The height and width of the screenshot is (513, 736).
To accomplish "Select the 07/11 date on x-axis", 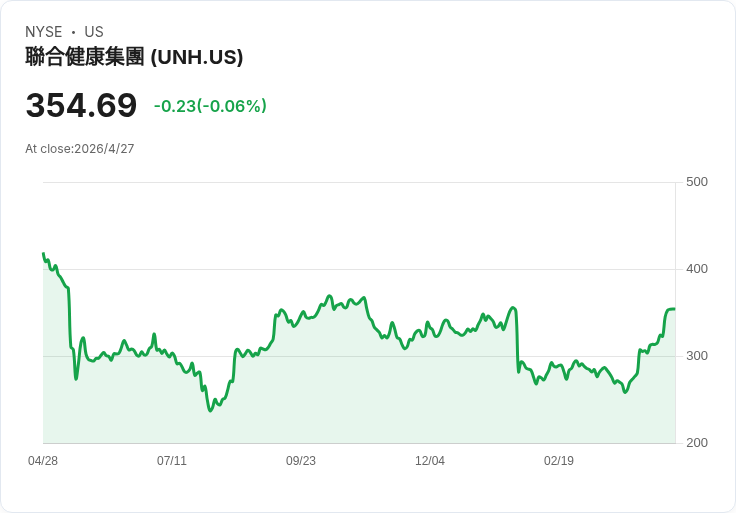I will coord(172,461).
